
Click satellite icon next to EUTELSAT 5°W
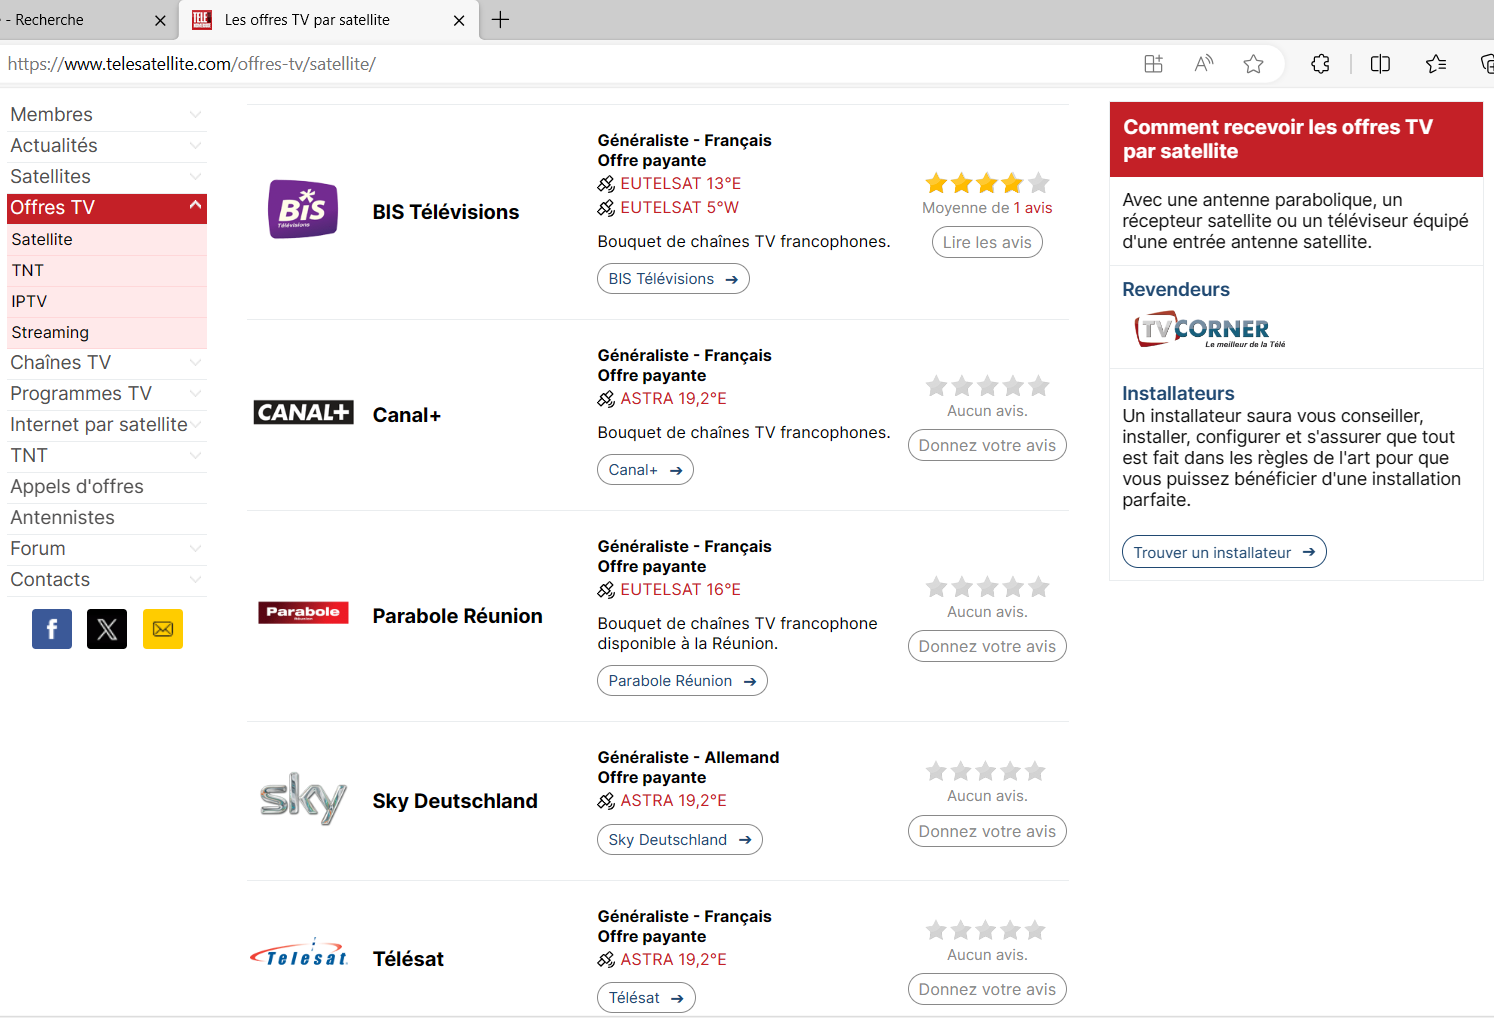coord(606,208)
